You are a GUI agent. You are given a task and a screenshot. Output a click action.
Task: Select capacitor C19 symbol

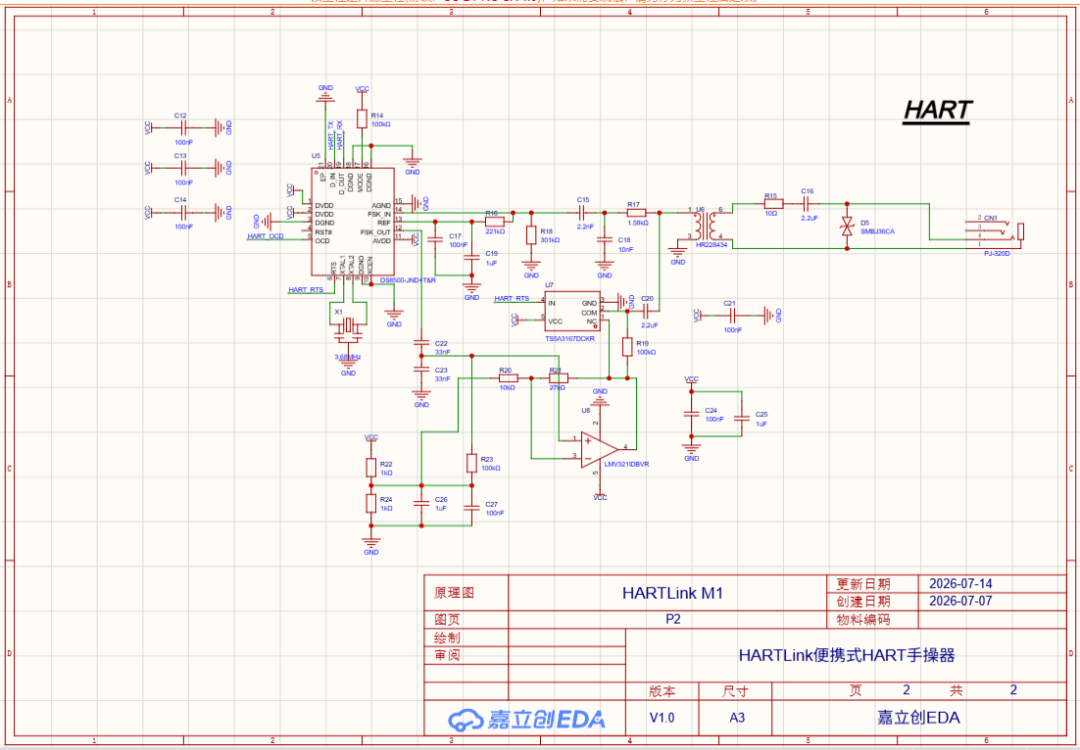(472, 257)
